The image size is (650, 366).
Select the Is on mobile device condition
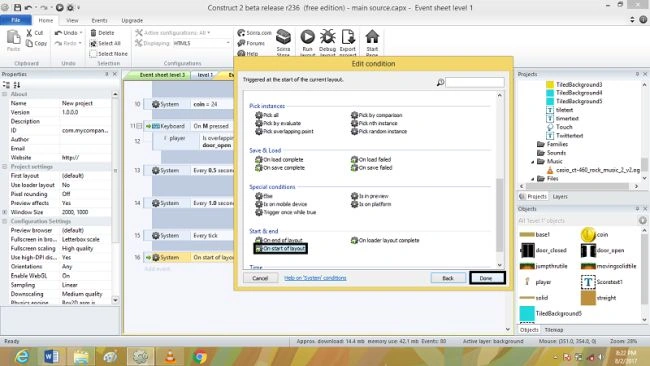pyautogui.click(x=281, y=204)
